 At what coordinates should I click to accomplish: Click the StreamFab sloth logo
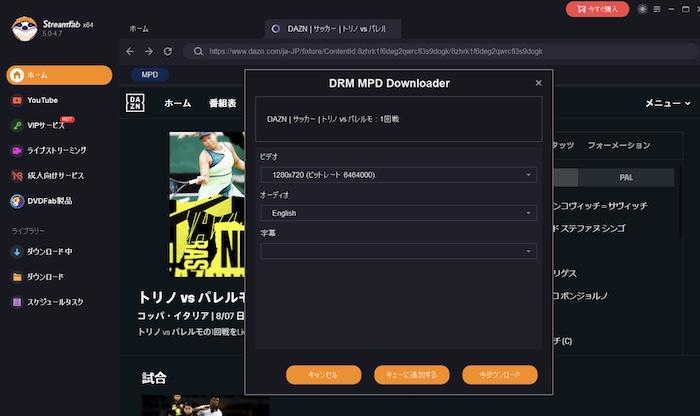[25, 29]
